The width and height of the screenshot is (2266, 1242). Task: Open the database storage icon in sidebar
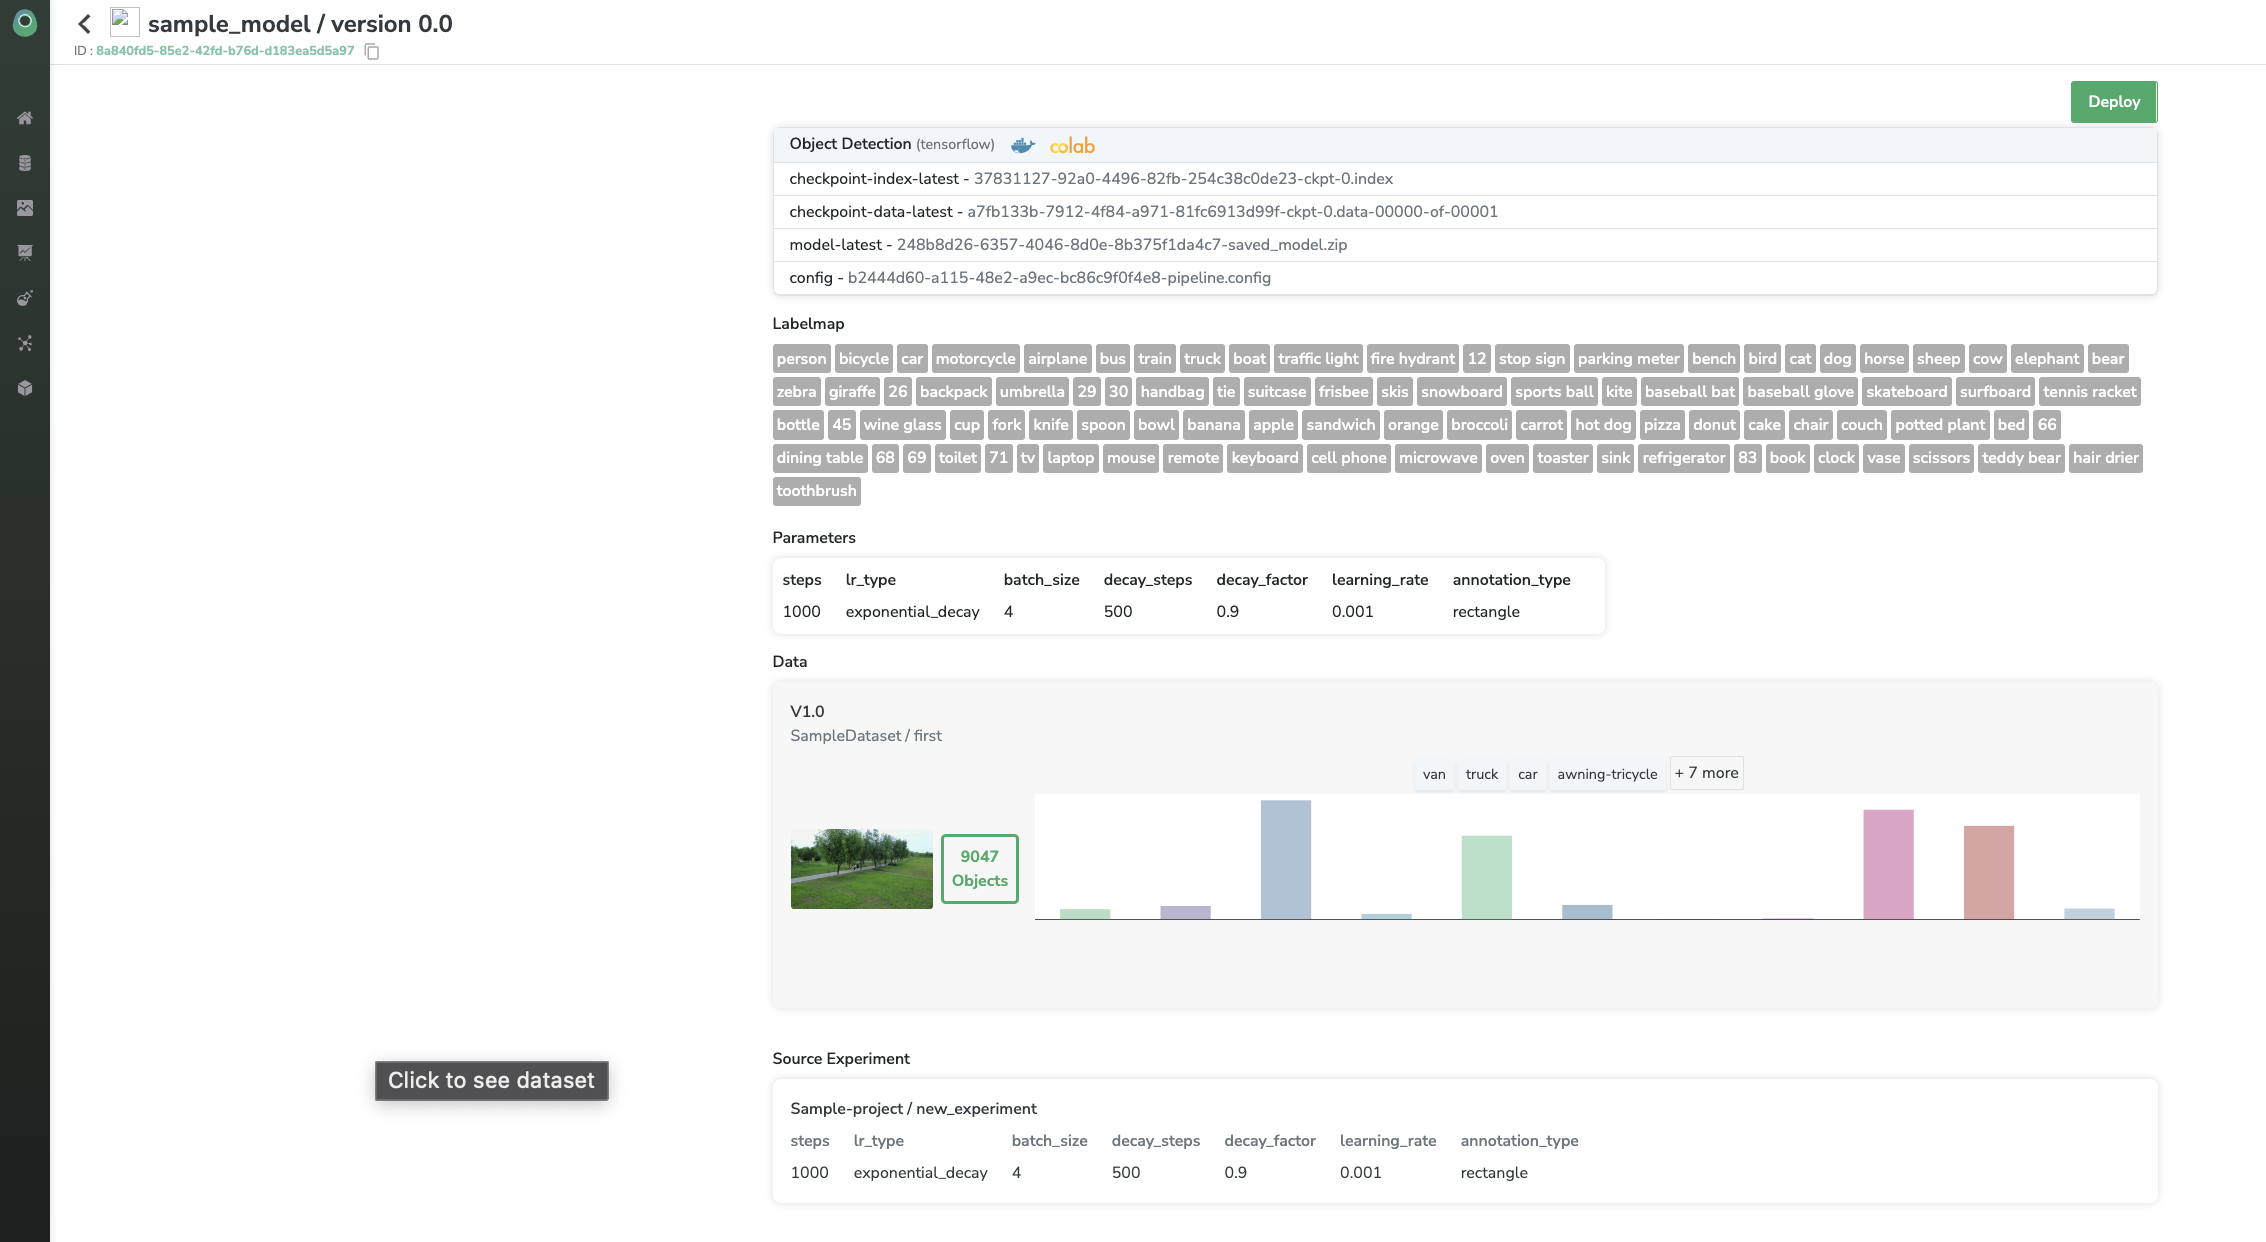(x=25, y=163)
